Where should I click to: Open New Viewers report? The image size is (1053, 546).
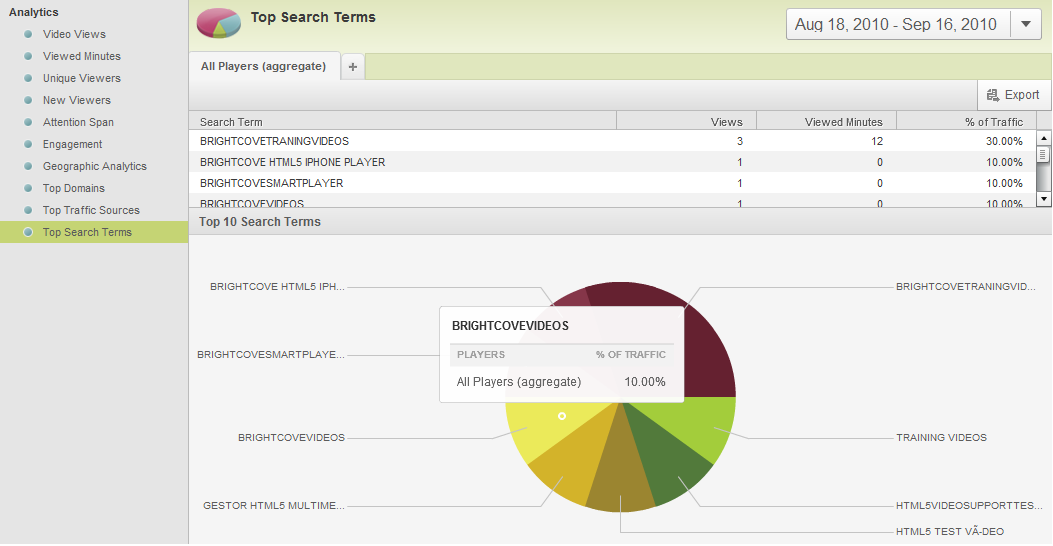click(x=77, y=101)
